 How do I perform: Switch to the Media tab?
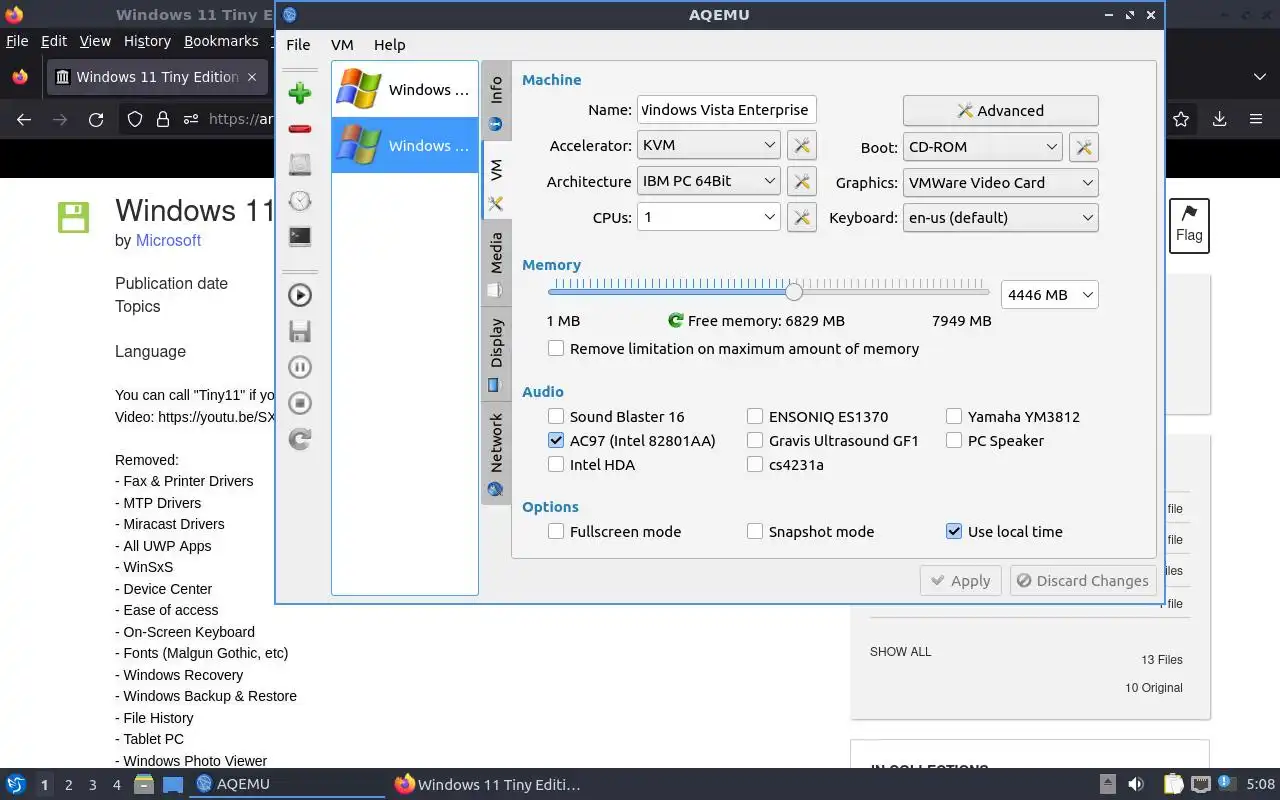[x=496, y=264]
